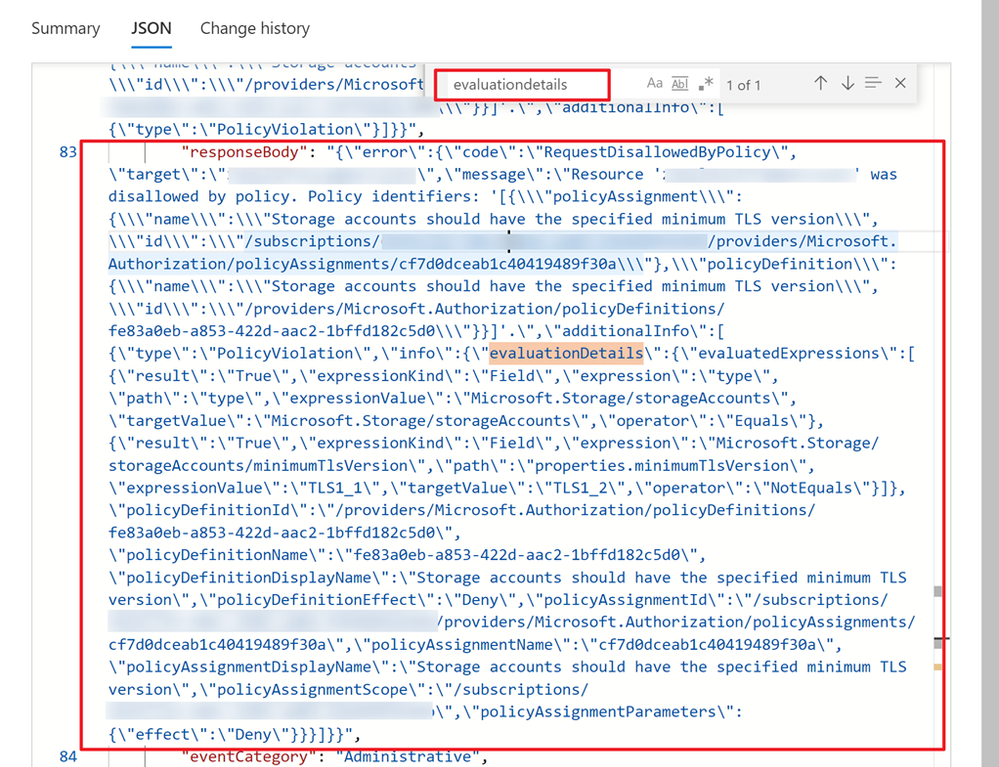The width and height of the screenshot is (999, 767).
Task: Click the policyAssignmentParameters text
Action: click(598, 712)
